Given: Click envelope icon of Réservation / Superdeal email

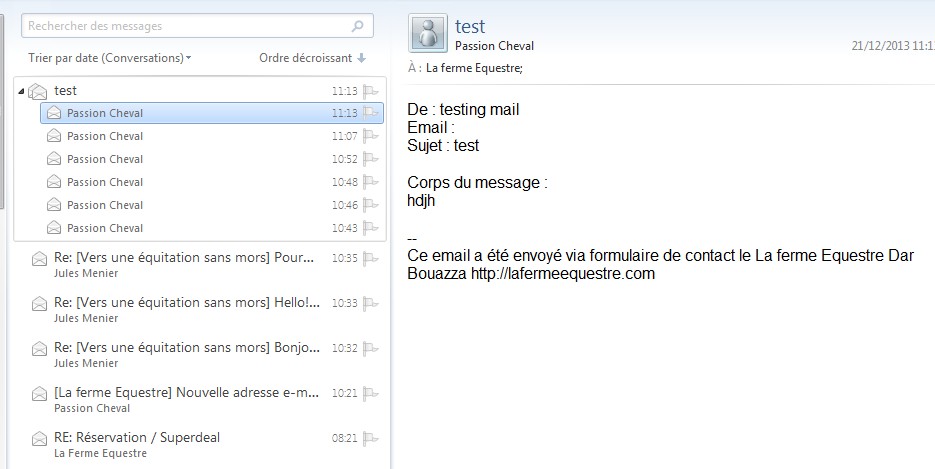Looking at the screenshot, I should [x=39, y=439].
